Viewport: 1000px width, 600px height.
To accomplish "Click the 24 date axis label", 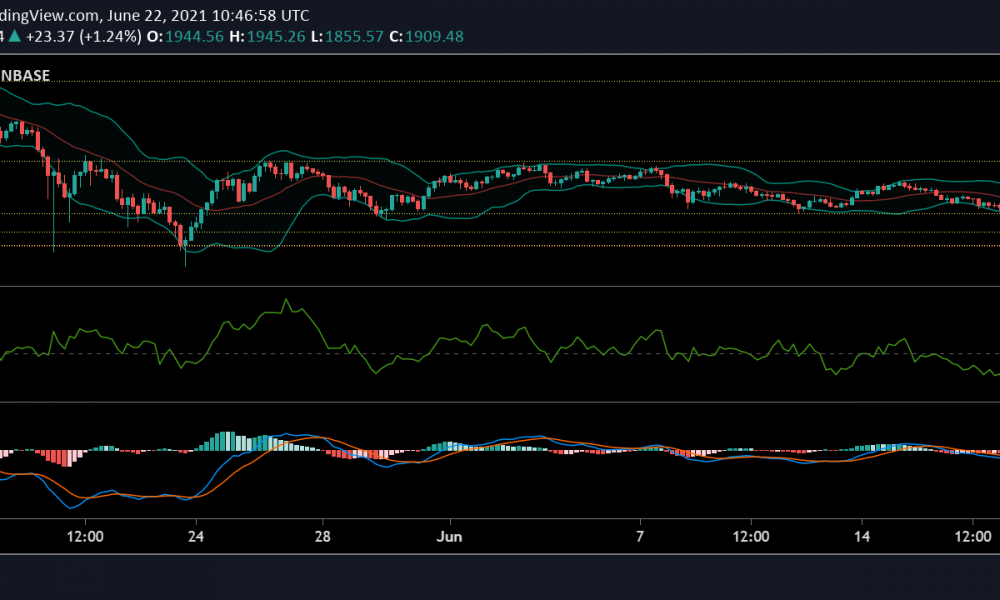I will click(196, 536).
